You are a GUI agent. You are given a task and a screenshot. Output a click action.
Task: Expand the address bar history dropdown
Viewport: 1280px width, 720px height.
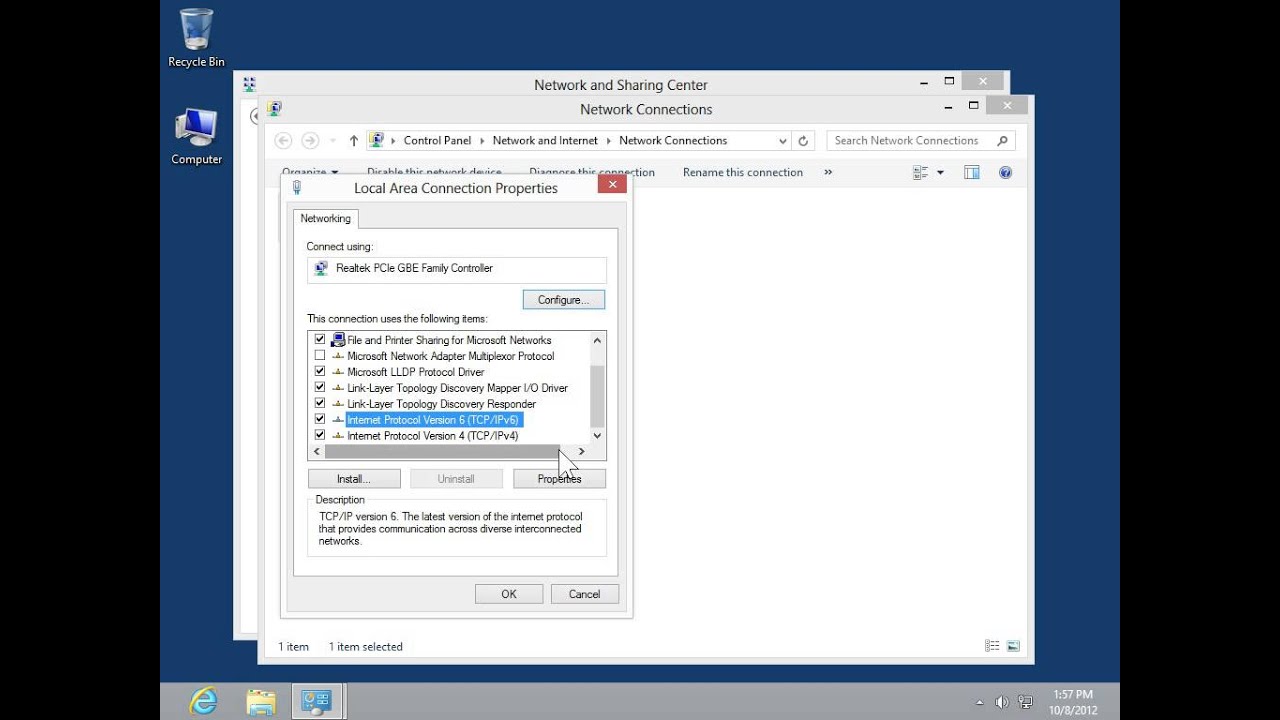(x=782, y=141)
